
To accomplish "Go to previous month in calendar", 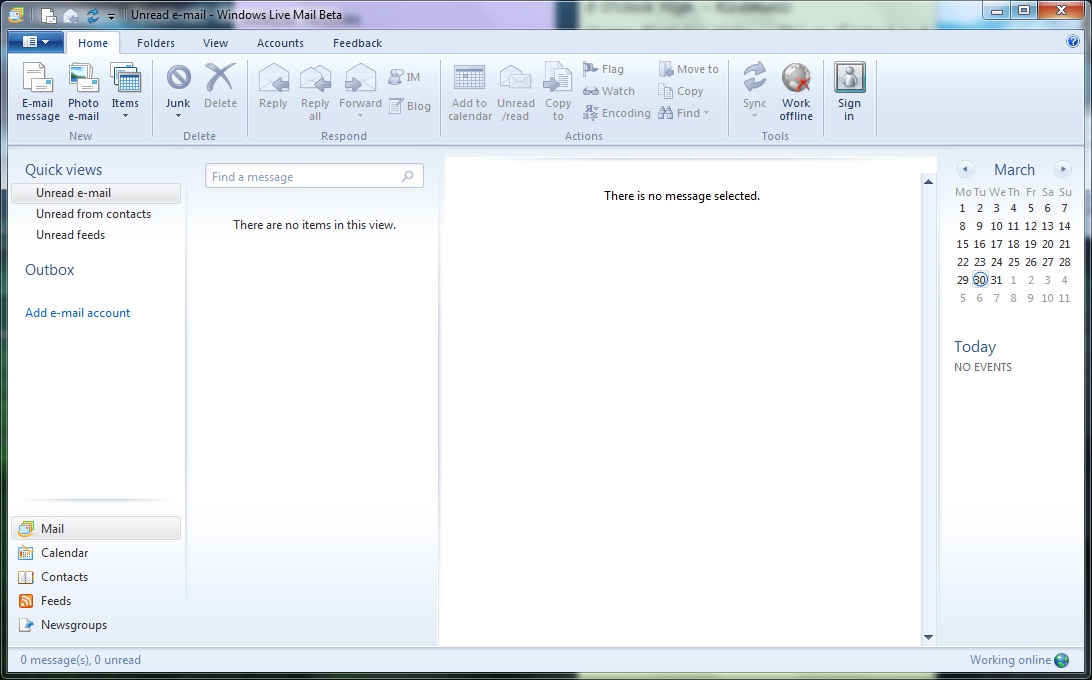I will click(965, 169).
